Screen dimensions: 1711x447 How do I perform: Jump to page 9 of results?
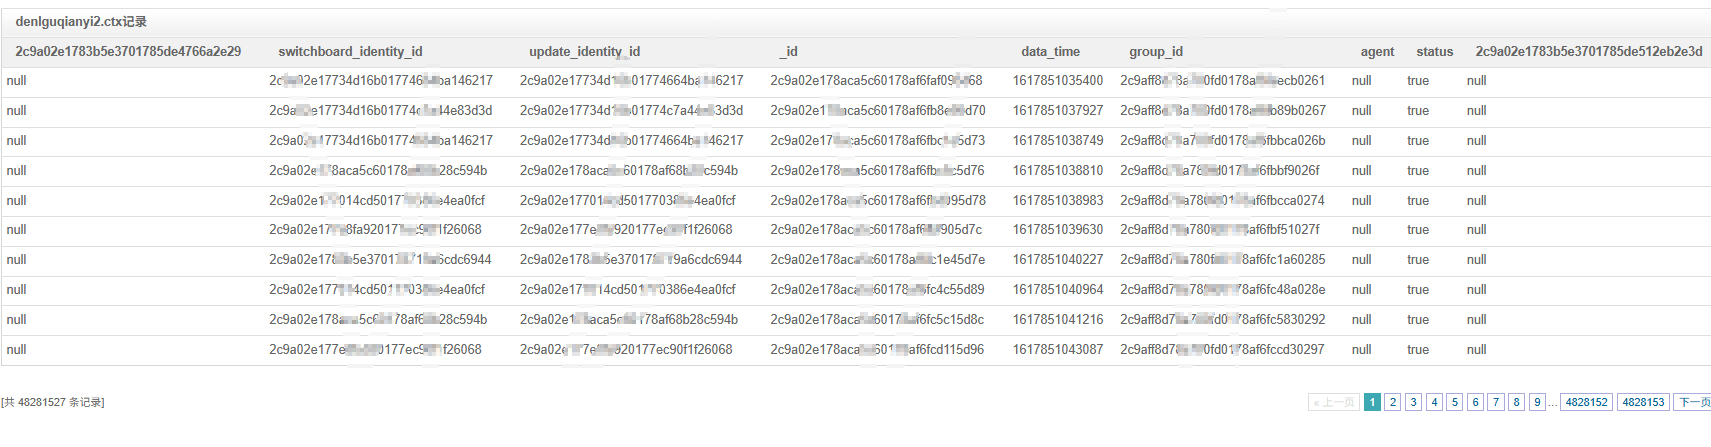(1537, 402)
